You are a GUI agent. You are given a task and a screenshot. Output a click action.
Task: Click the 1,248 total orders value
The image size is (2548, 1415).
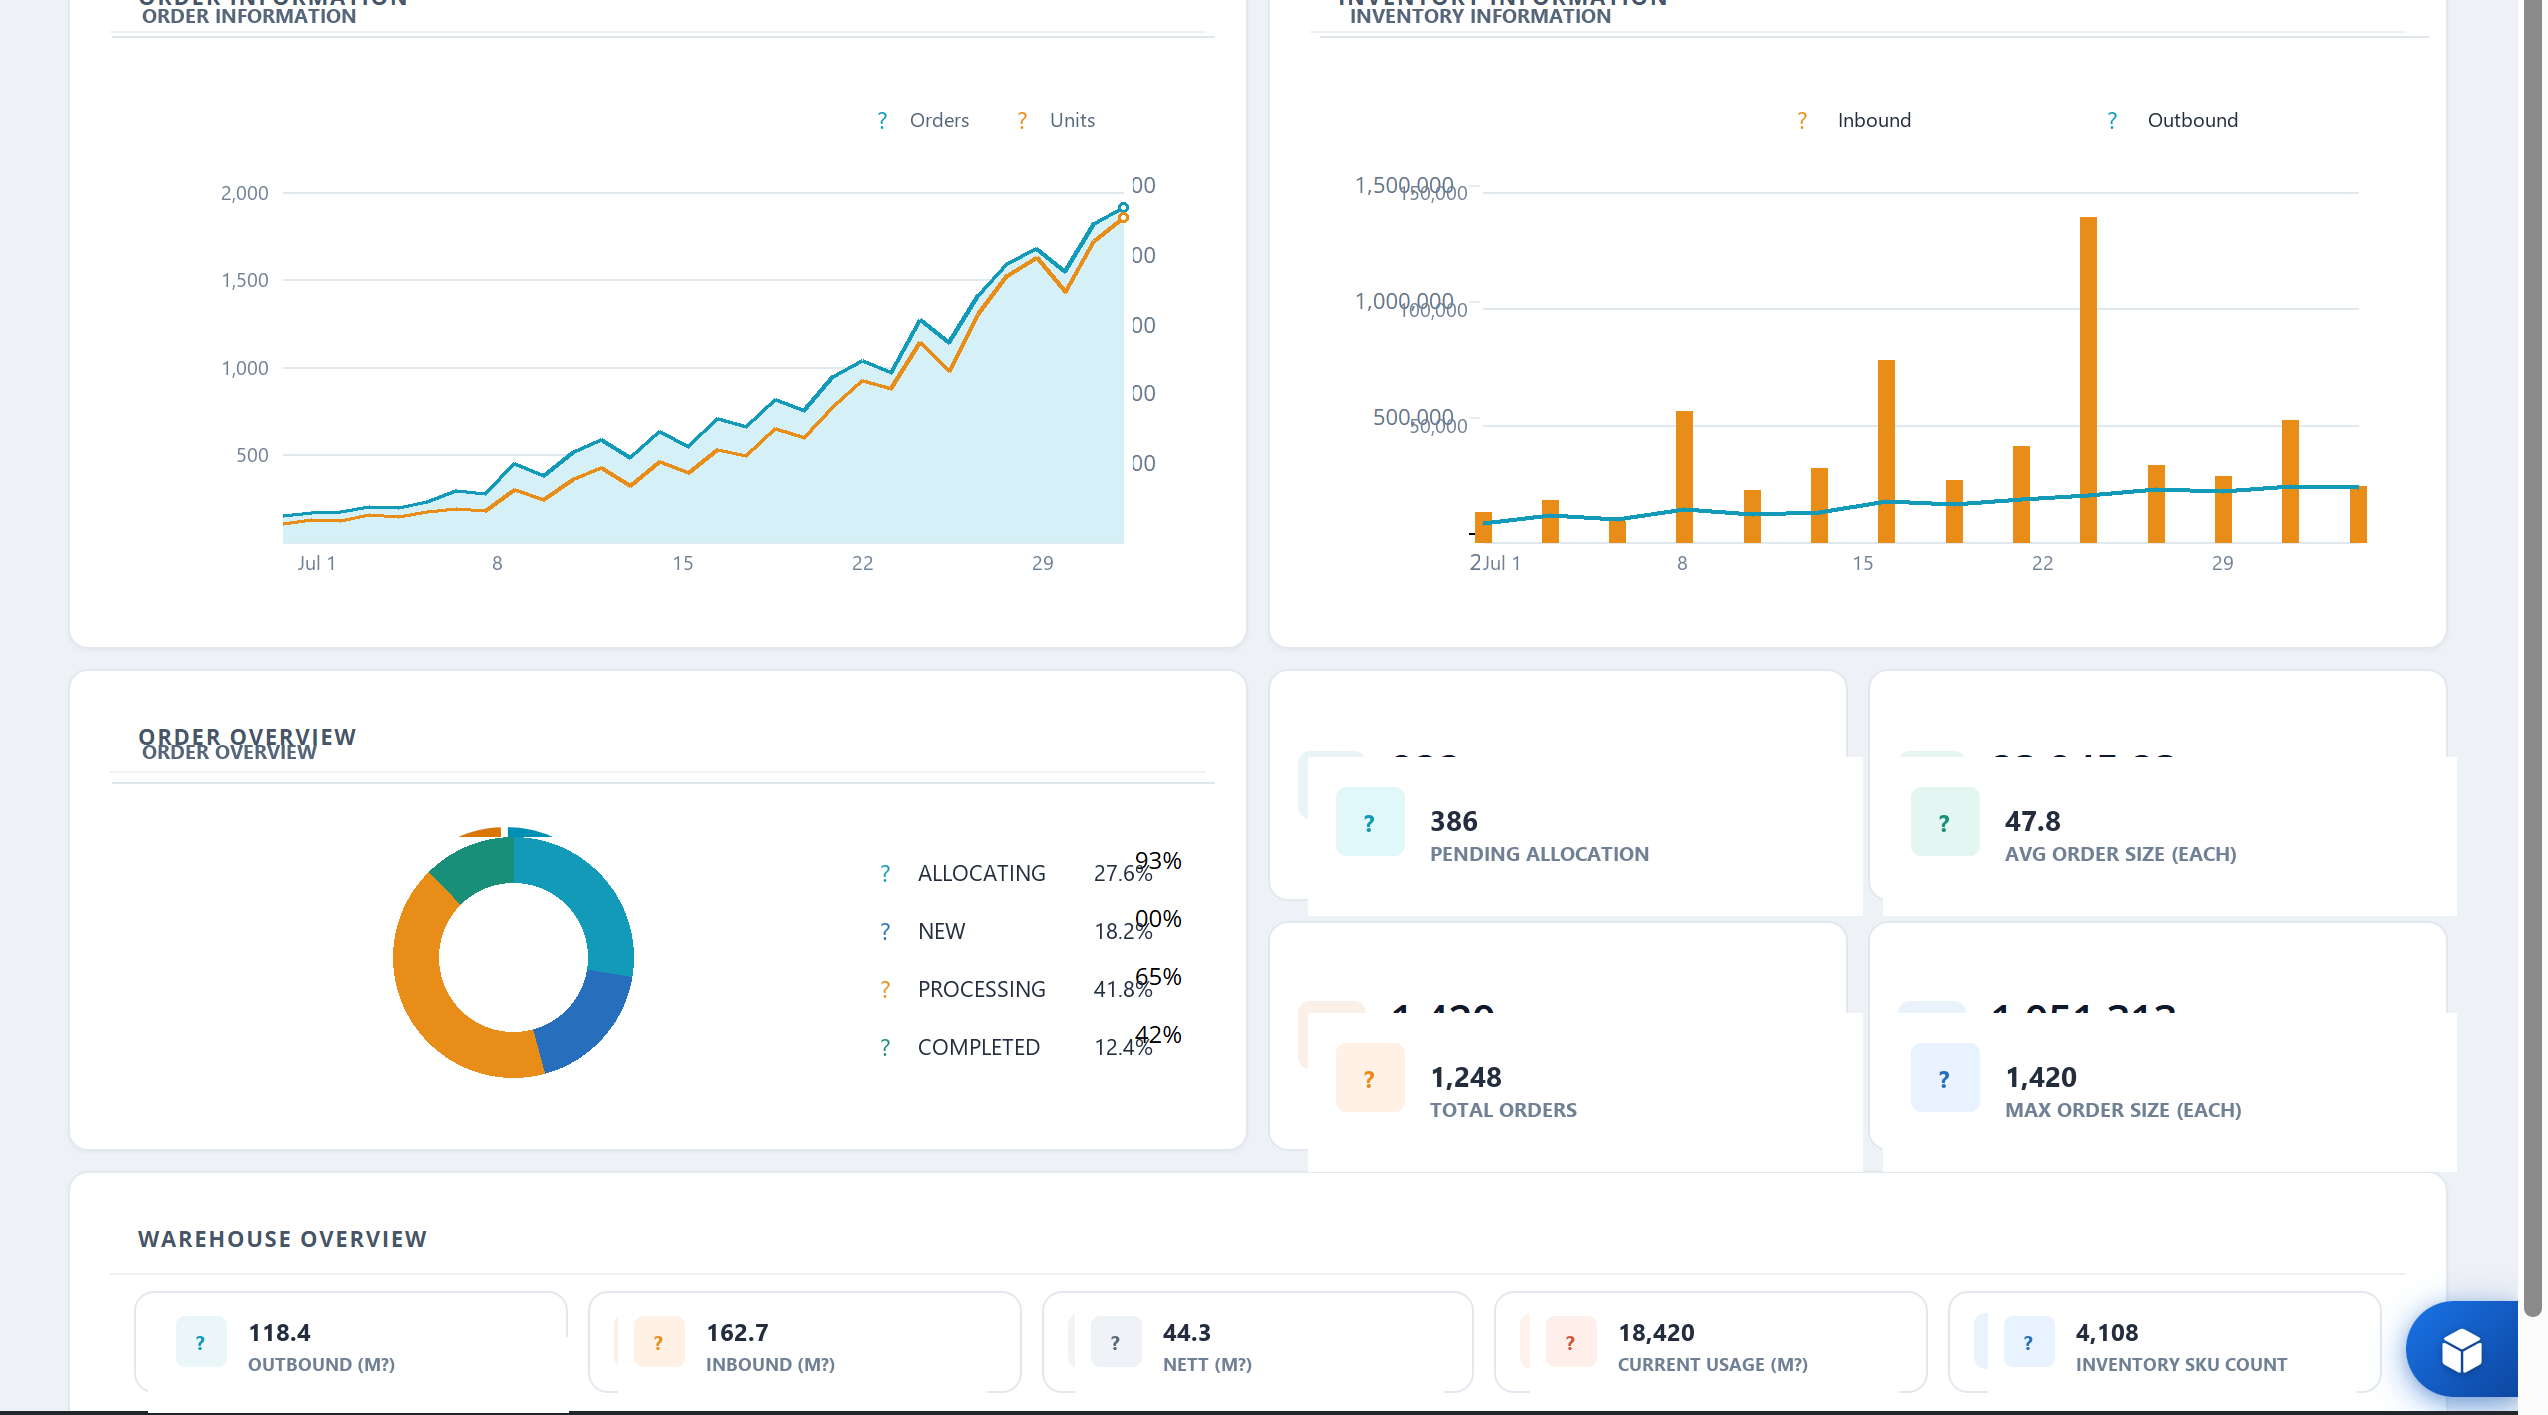click(x=1466, y=1077)
